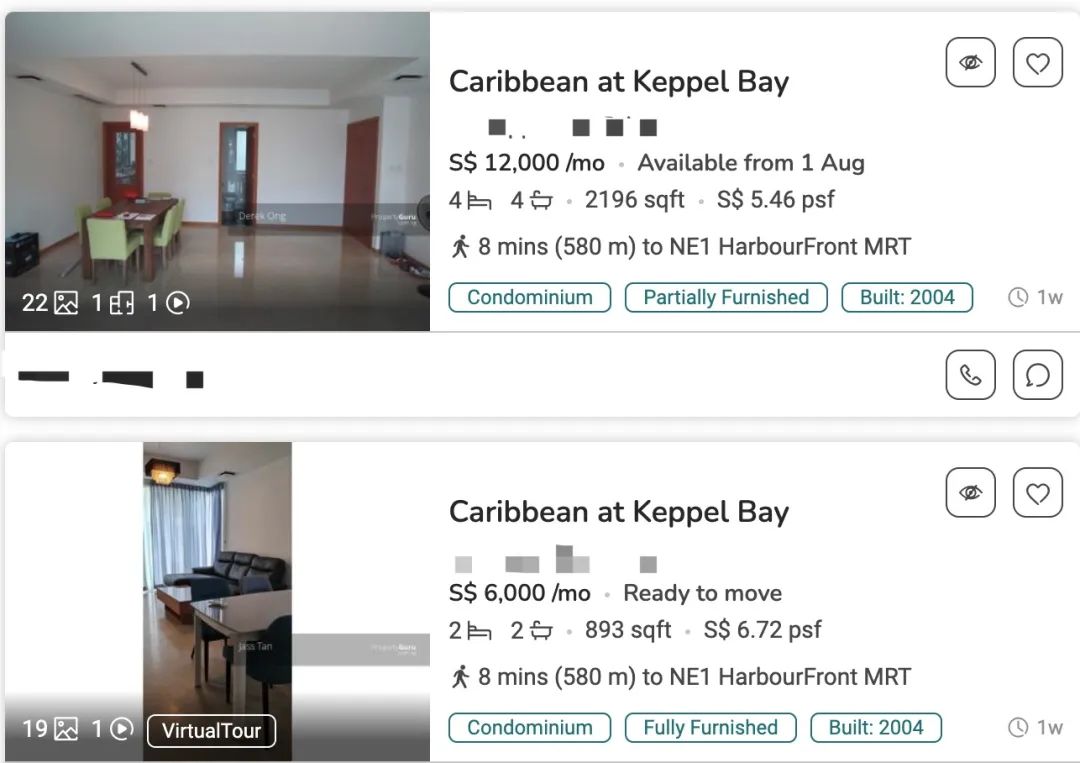Screen dimensions: 1080x763
Task: Click the Built: 2004 tag on second listing
Action: (875, 727)
